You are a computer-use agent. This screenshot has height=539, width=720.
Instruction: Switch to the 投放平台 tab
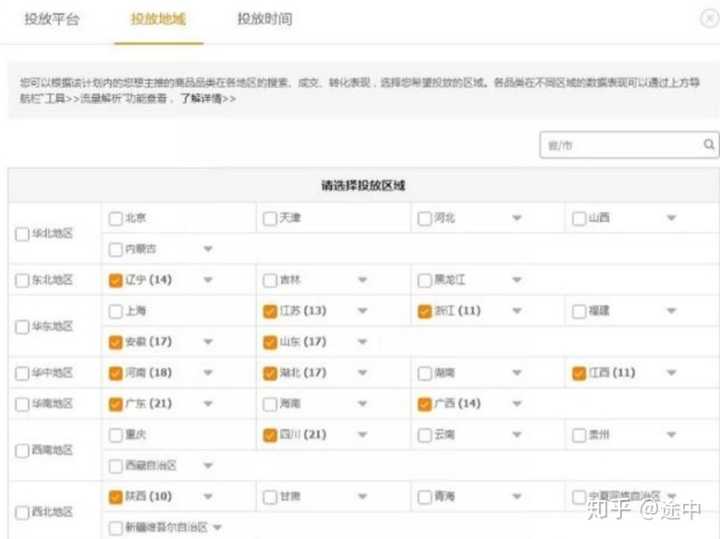coord(52,20)
